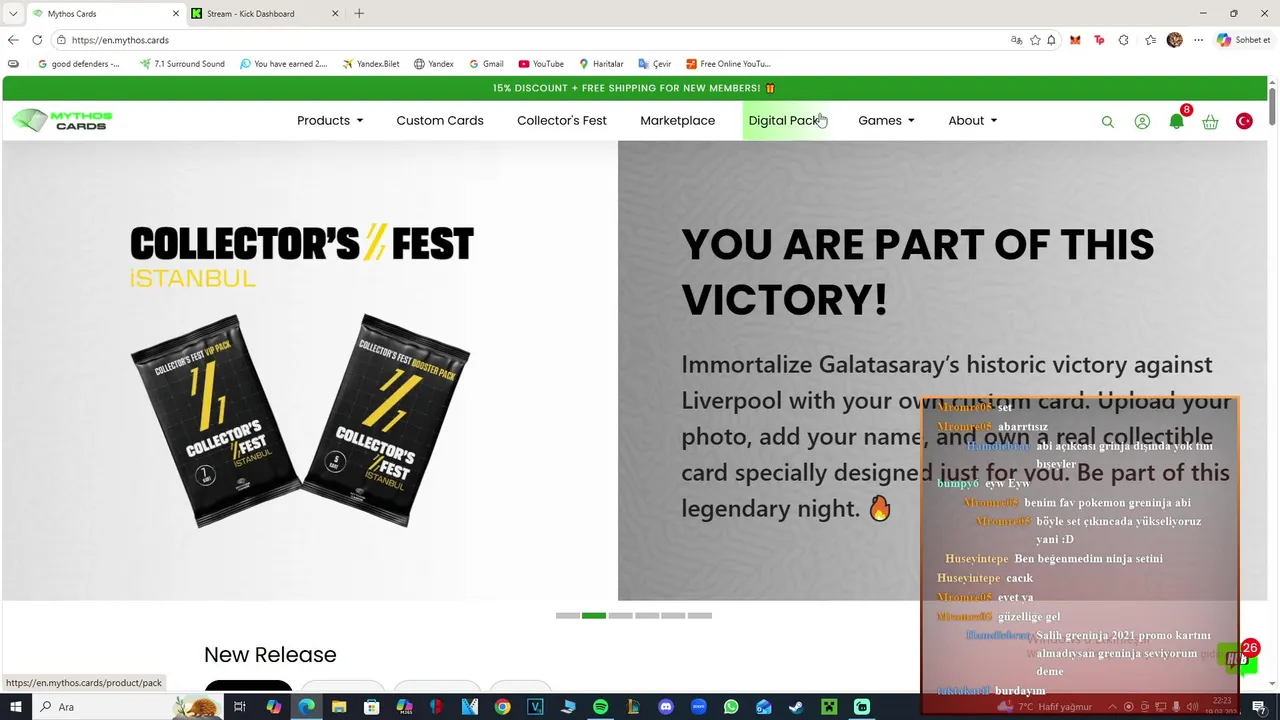Open the notifications bell with badge 8
The image size is (1280, 720).
1178,120
